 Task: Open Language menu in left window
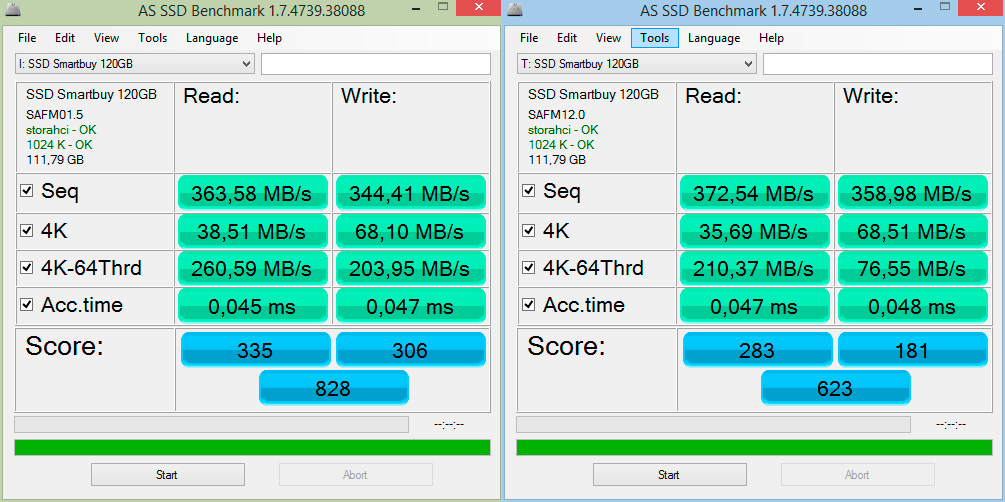click(212, 38)
